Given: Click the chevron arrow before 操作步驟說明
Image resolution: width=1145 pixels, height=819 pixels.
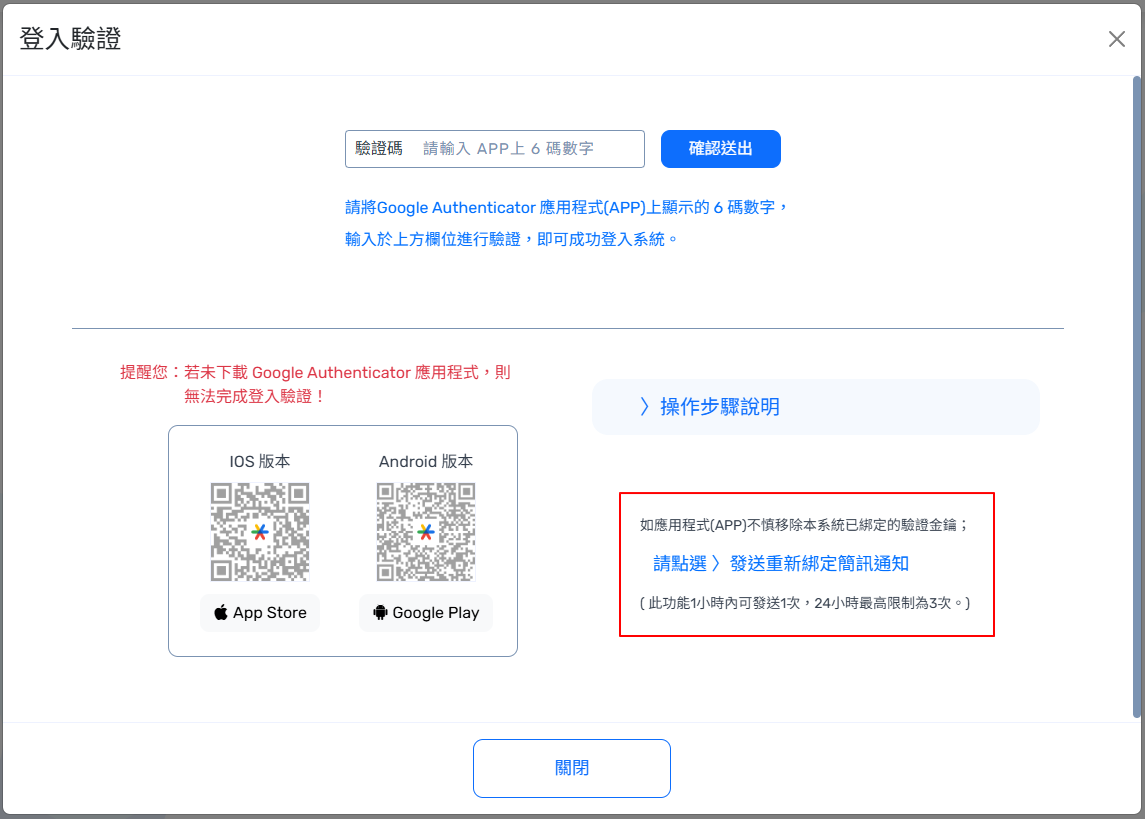Looking at the screenshot, I should pyautogui.click(x=645, y=407).
